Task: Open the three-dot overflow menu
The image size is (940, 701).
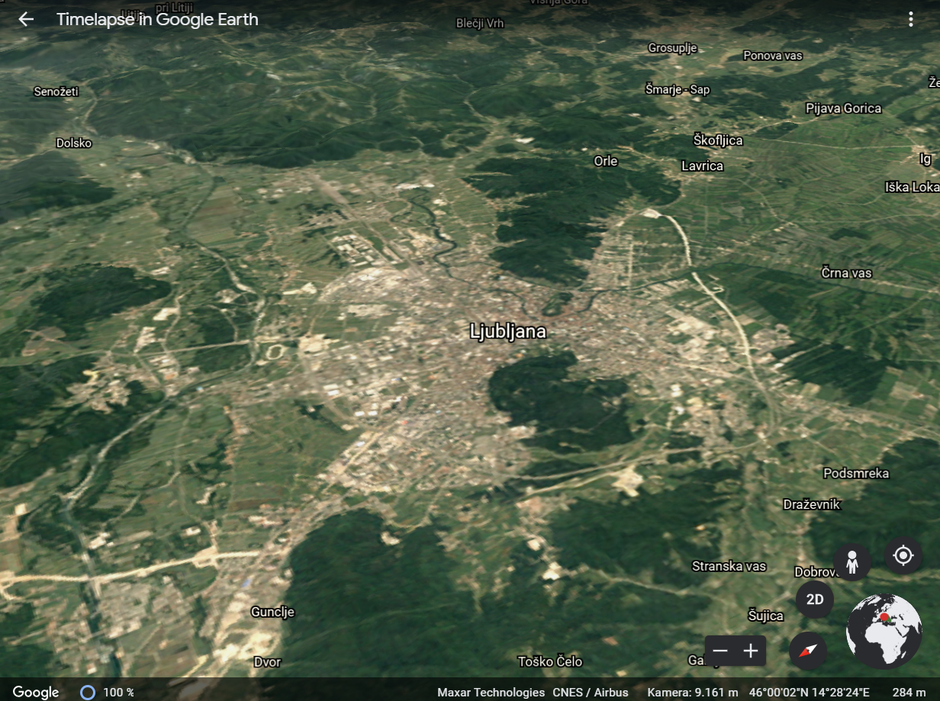Action: click(x=910, y=18)
